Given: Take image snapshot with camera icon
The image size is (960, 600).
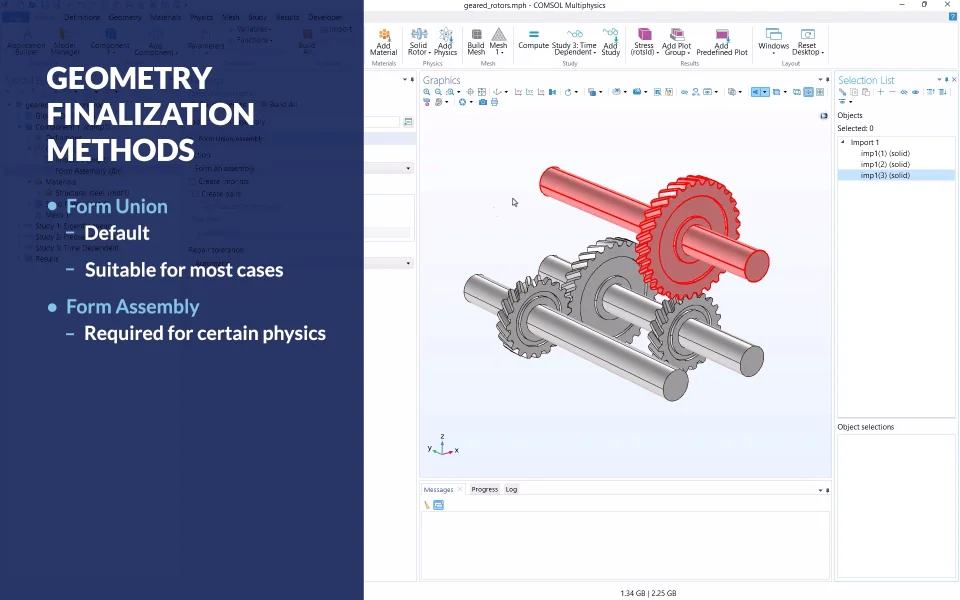Looking at the screenshot, I should point(483,102).
